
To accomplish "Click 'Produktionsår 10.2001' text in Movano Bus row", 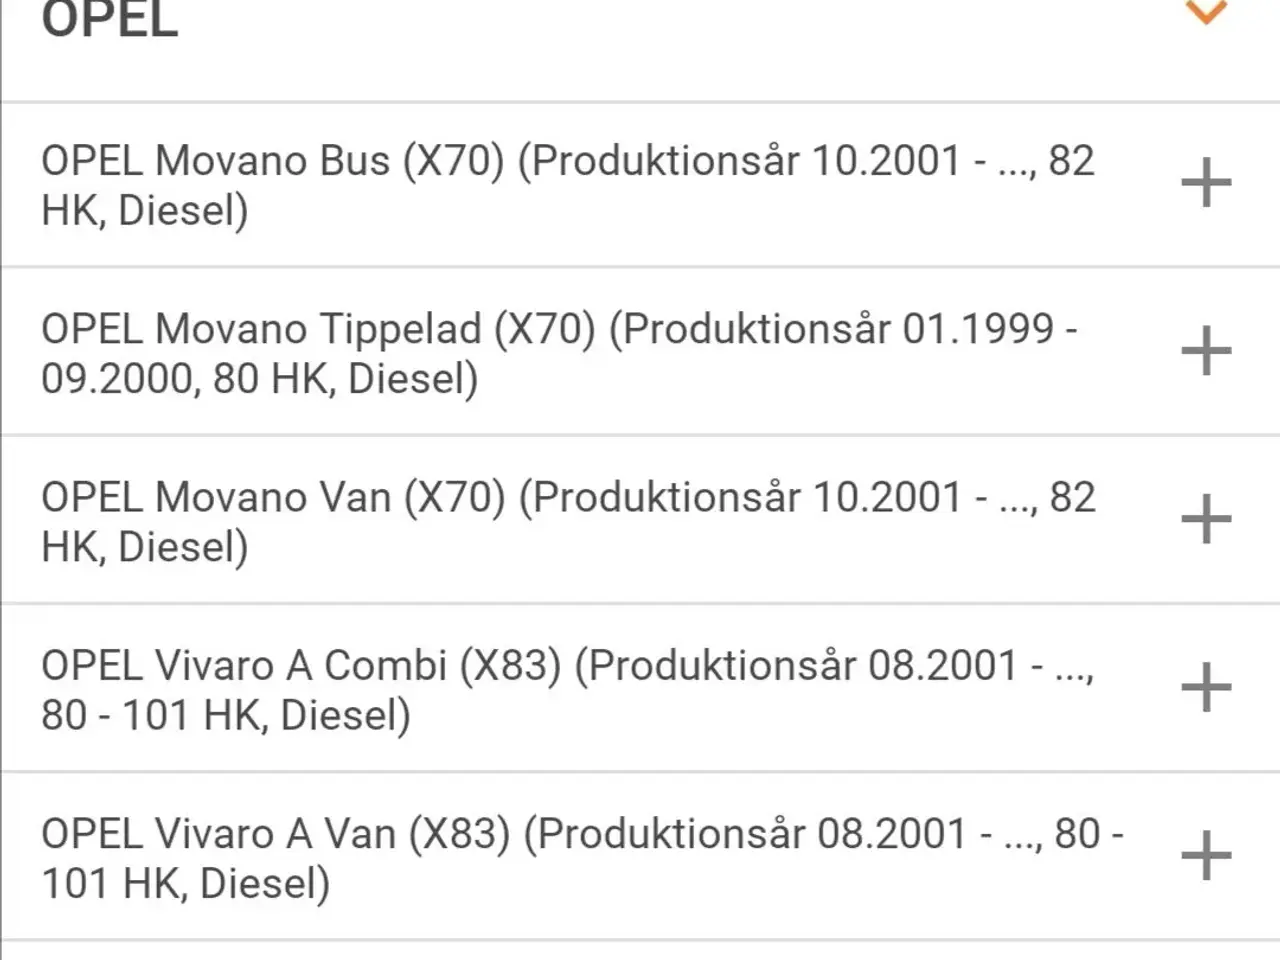I will pos(746,161).
